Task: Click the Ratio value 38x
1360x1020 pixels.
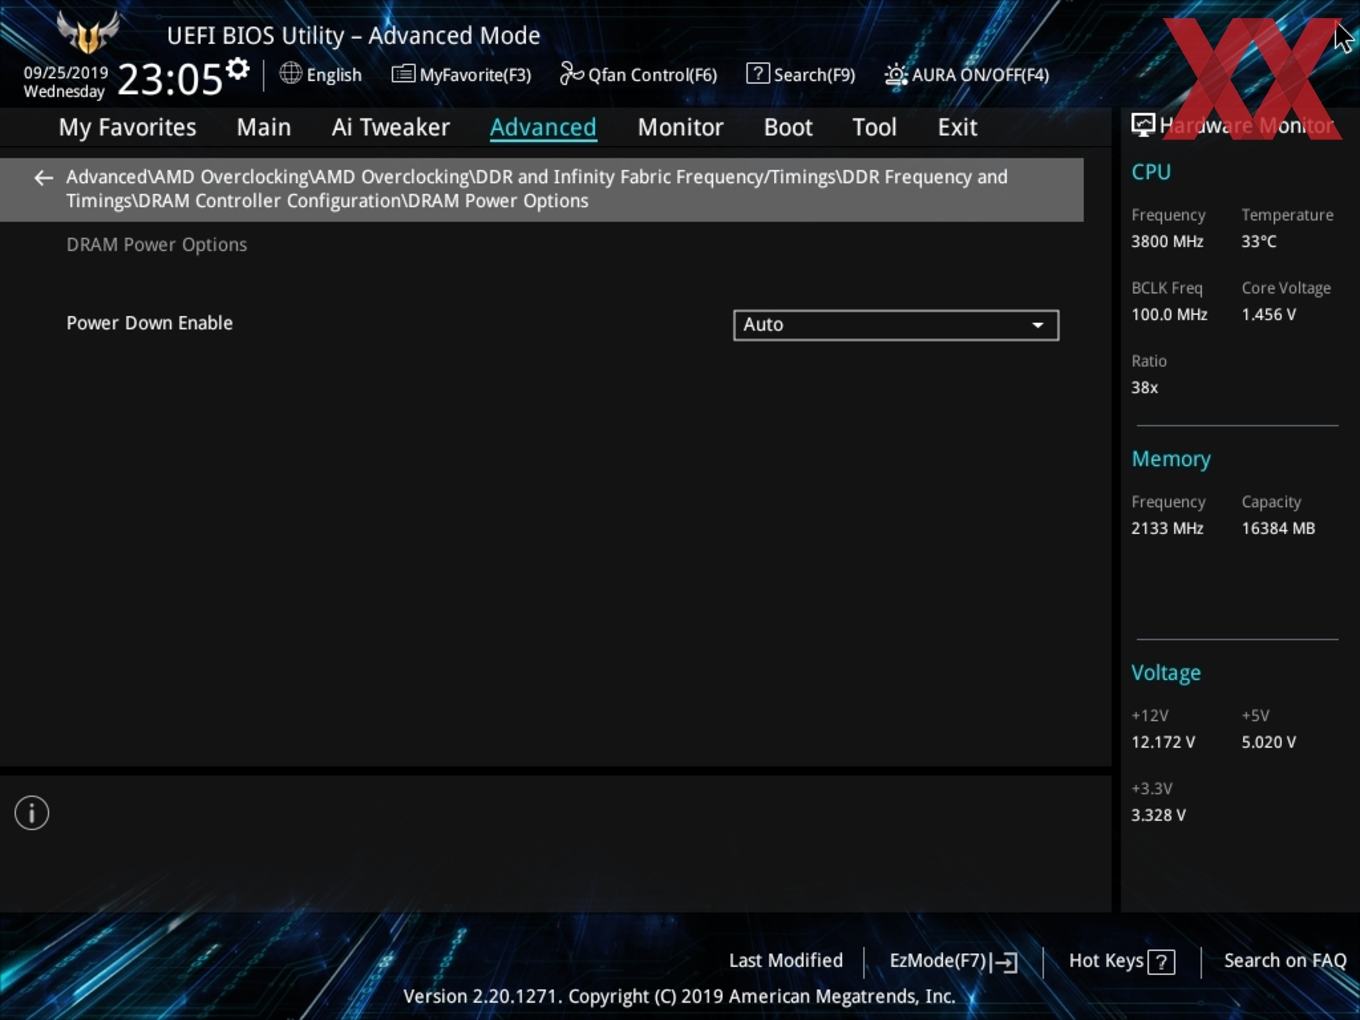Action: tap(1144, 387)
